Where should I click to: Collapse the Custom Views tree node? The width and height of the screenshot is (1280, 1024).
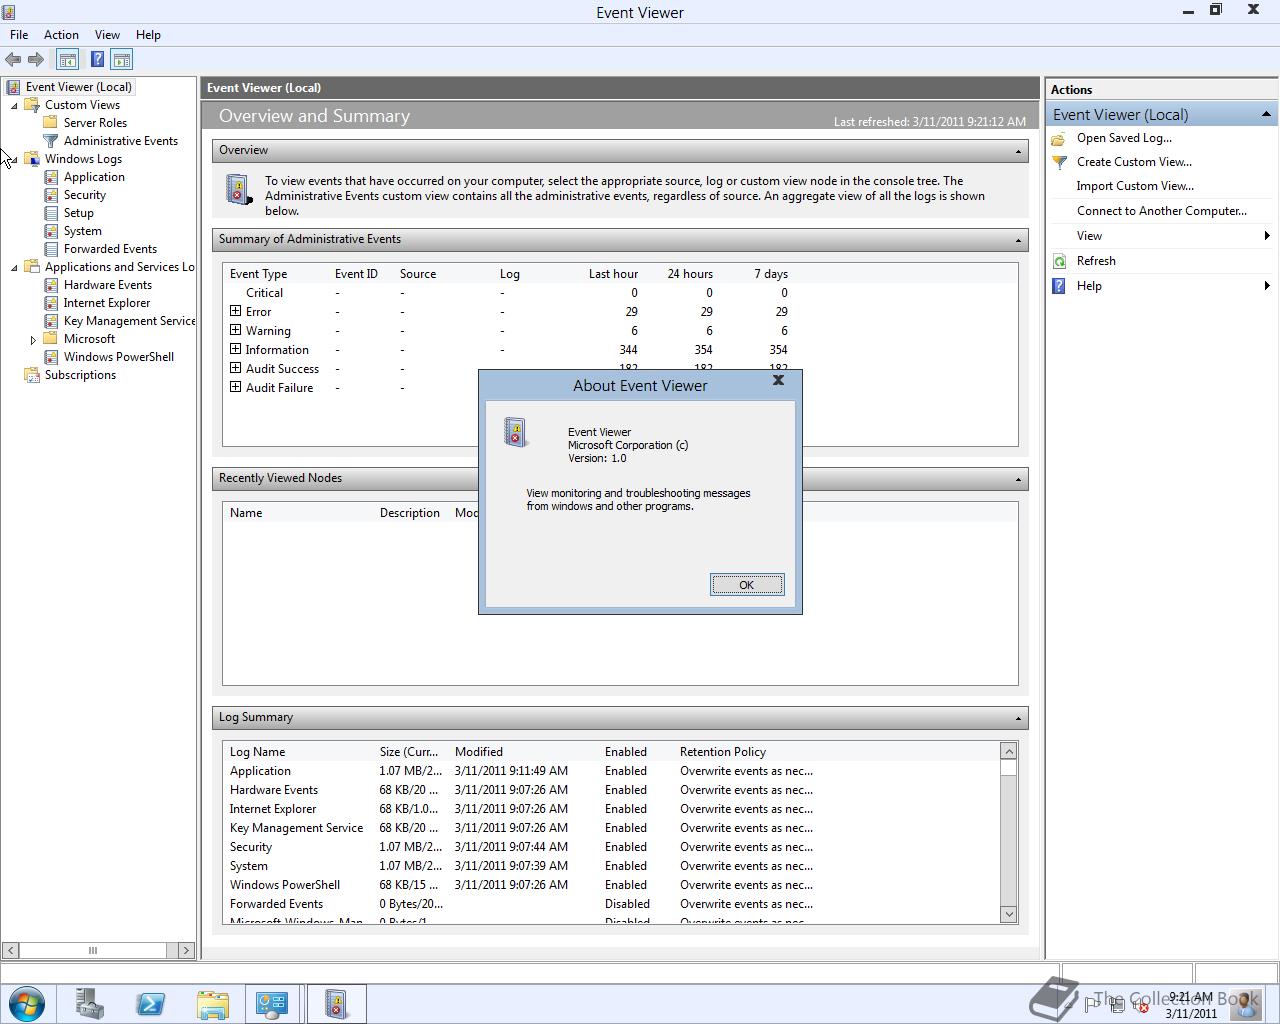(x=14, y=106)
